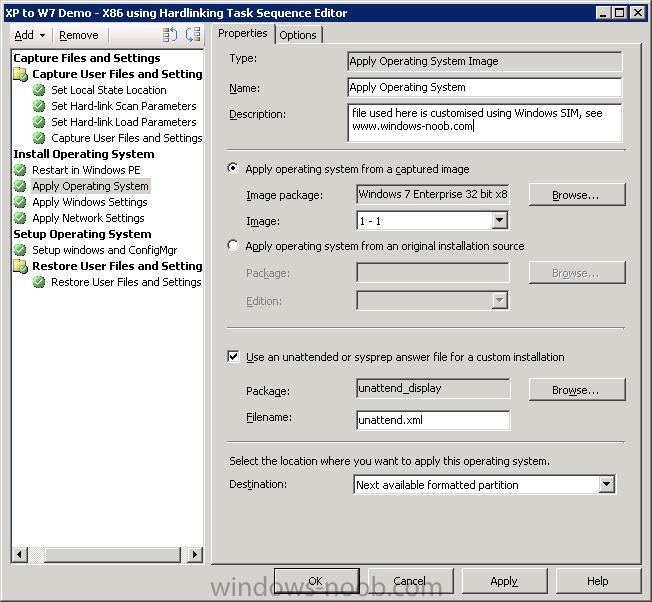The width and height of the screenshot is (652, 602).
Task: Click the move step up toolbar icon
Action: pyautogui.click(x=170, y=35)
